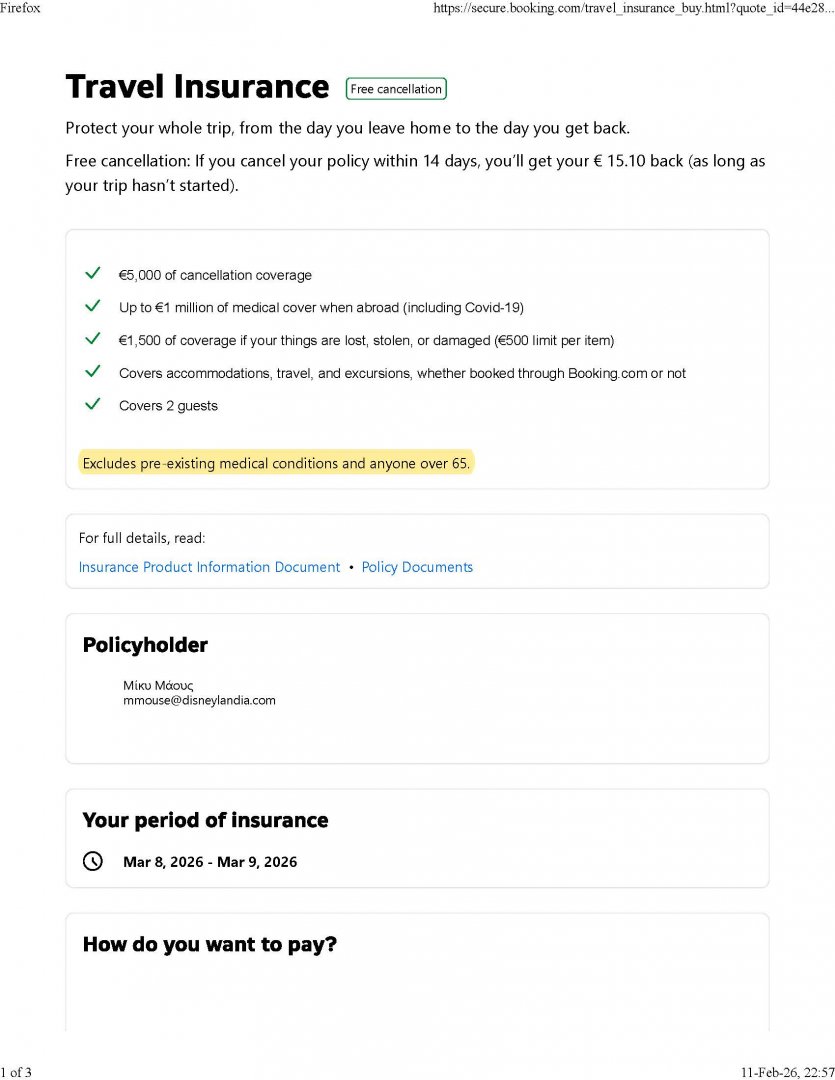The height and width of the screenshot is (1080, 835).
Task: Click the highlighted pre-existing conditions exclusion notice
Action: (x=276, y=463)
